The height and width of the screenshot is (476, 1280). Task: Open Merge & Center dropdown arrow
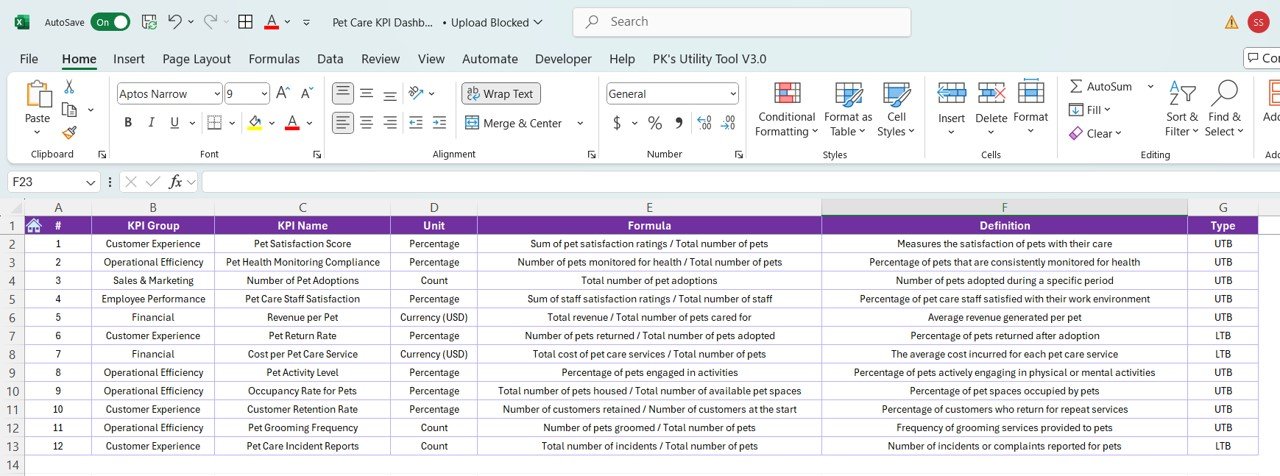click(x=580, y=123)
